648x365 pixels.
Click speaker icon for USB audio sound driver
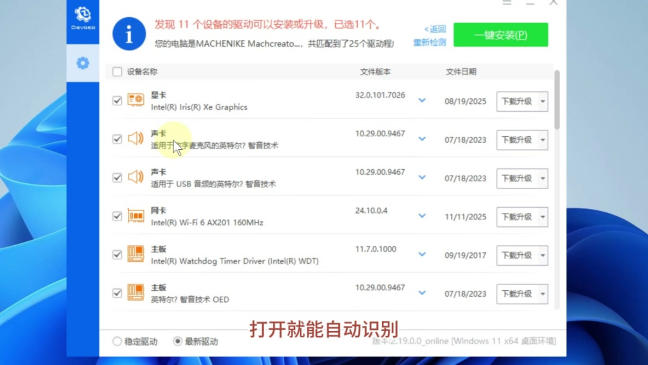coord(136,177)
